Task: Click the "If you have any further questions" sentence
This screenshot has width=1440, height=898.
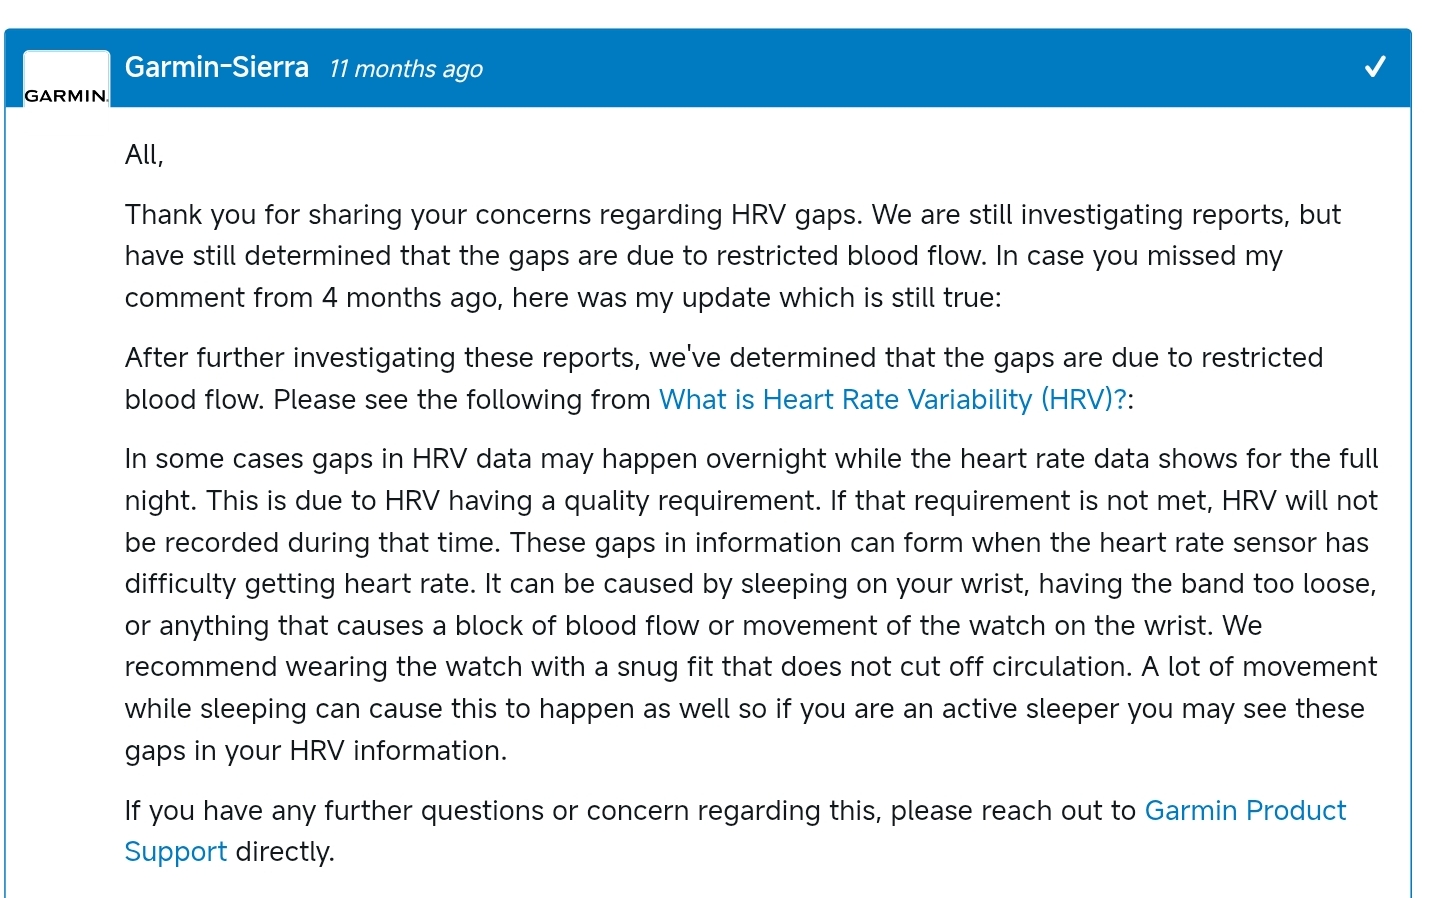Action: tap(630, 810)
